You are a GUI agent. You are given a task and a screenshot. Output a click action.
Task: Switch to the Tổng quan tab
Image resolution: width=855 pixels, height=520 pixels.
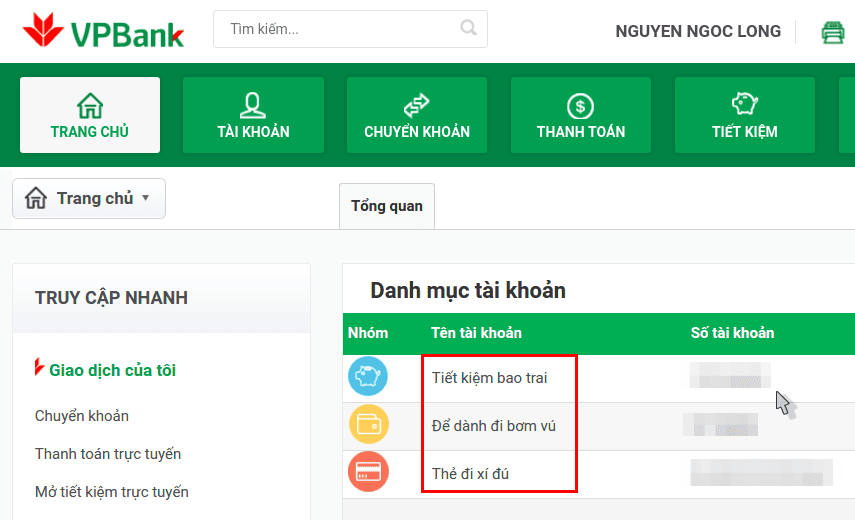point(386,206)
